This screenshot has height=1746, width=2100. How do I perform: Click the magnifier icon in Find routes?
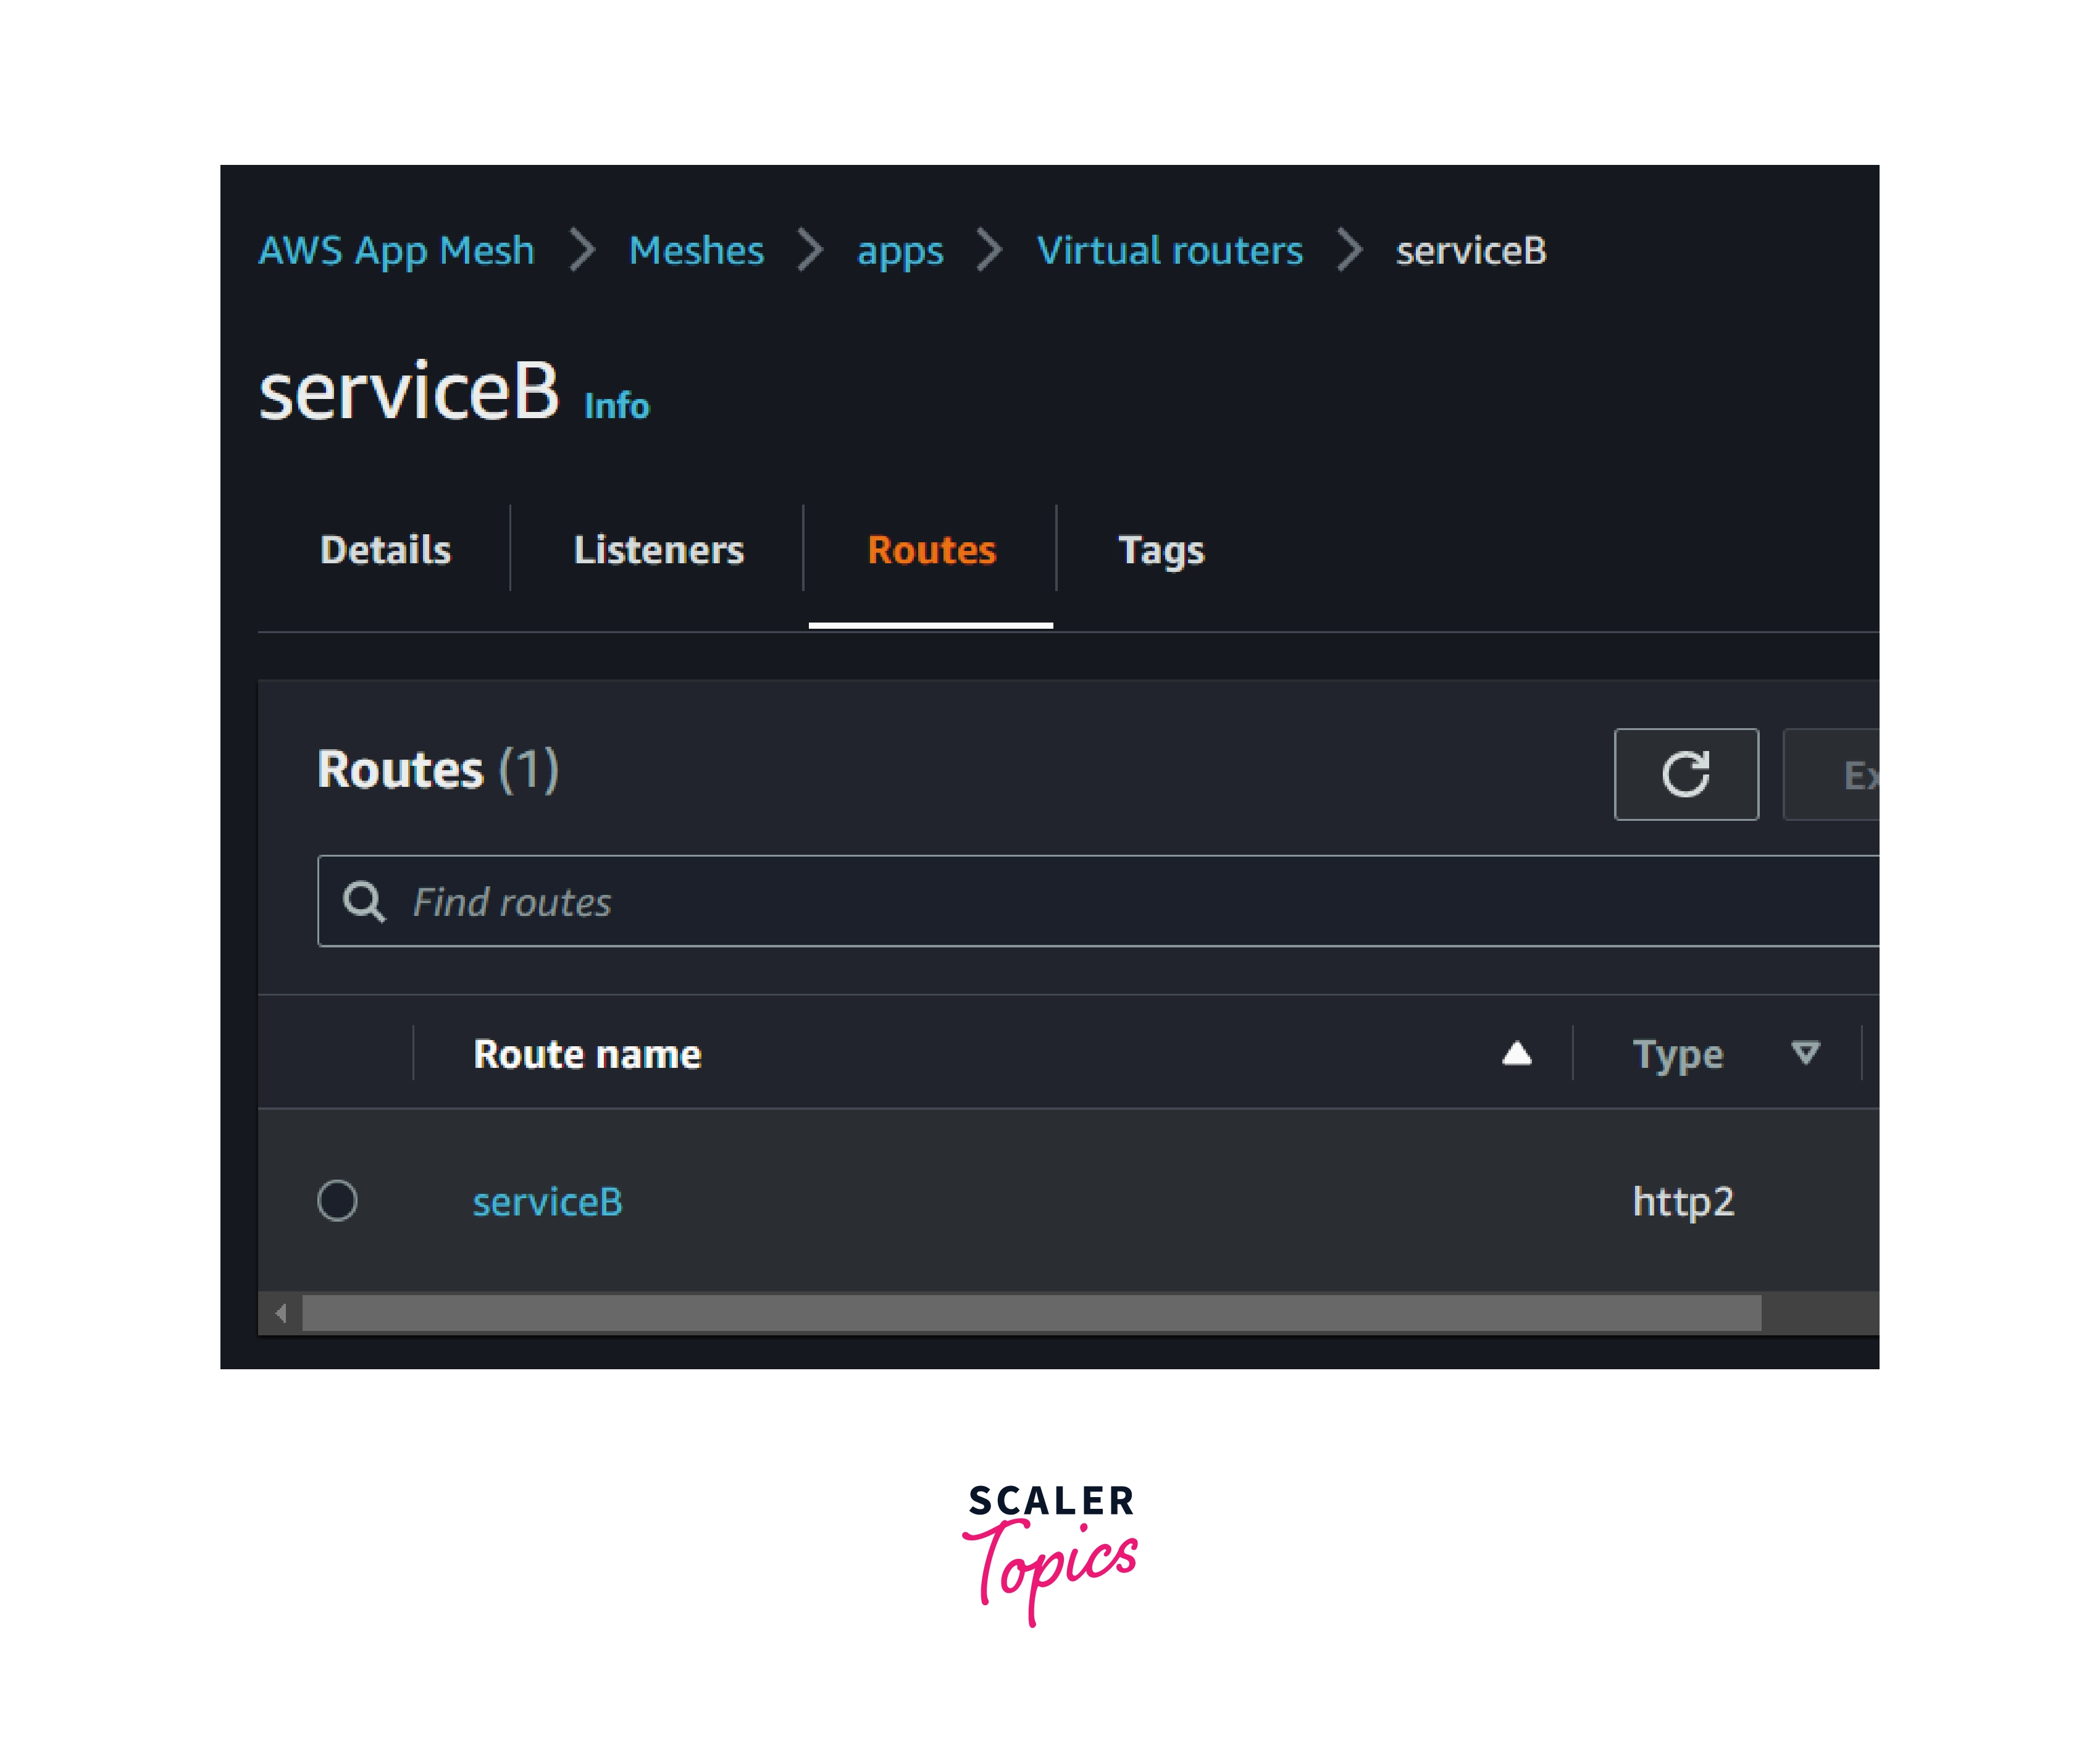364,901
